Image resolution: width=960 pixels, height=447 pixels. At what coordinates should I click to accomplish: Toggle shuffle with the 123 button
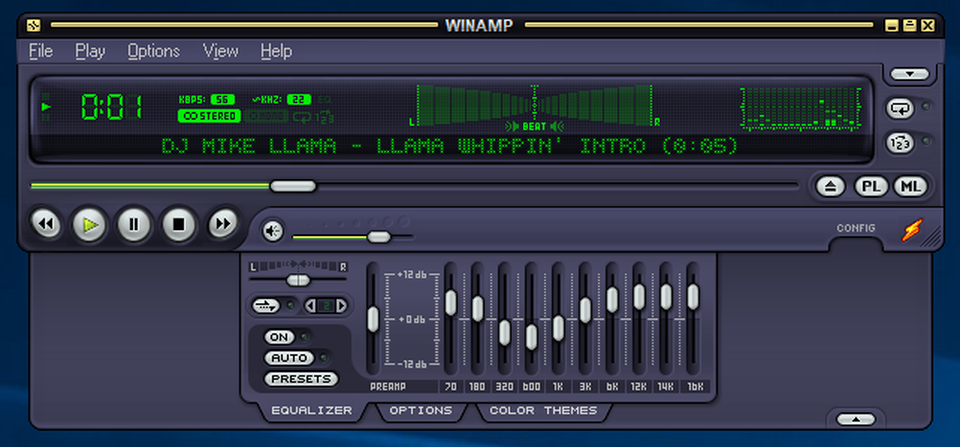900,143
